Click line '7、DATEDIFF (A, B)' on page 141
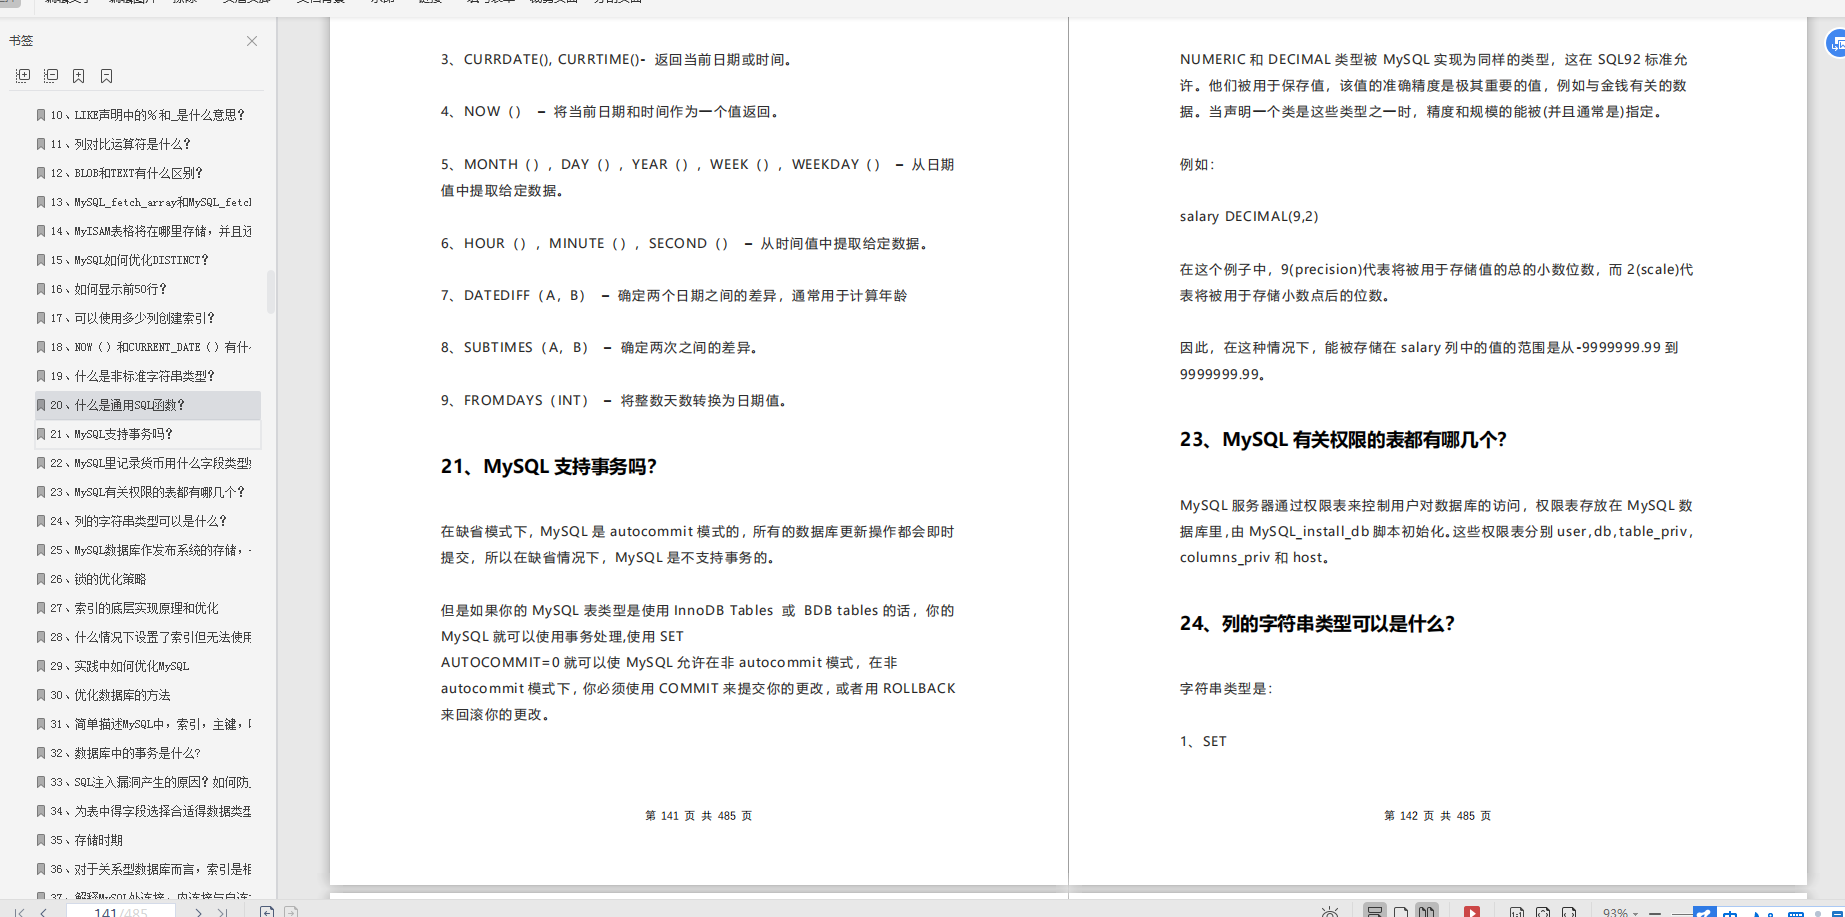1845x917 pixels. (x=674, y=295)
